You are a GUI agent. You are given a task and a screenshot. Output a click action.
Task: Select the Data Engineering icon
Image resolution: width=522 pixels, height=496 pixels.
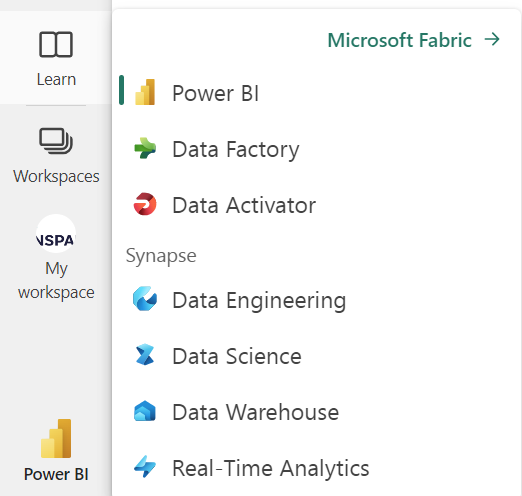point(145,299)
